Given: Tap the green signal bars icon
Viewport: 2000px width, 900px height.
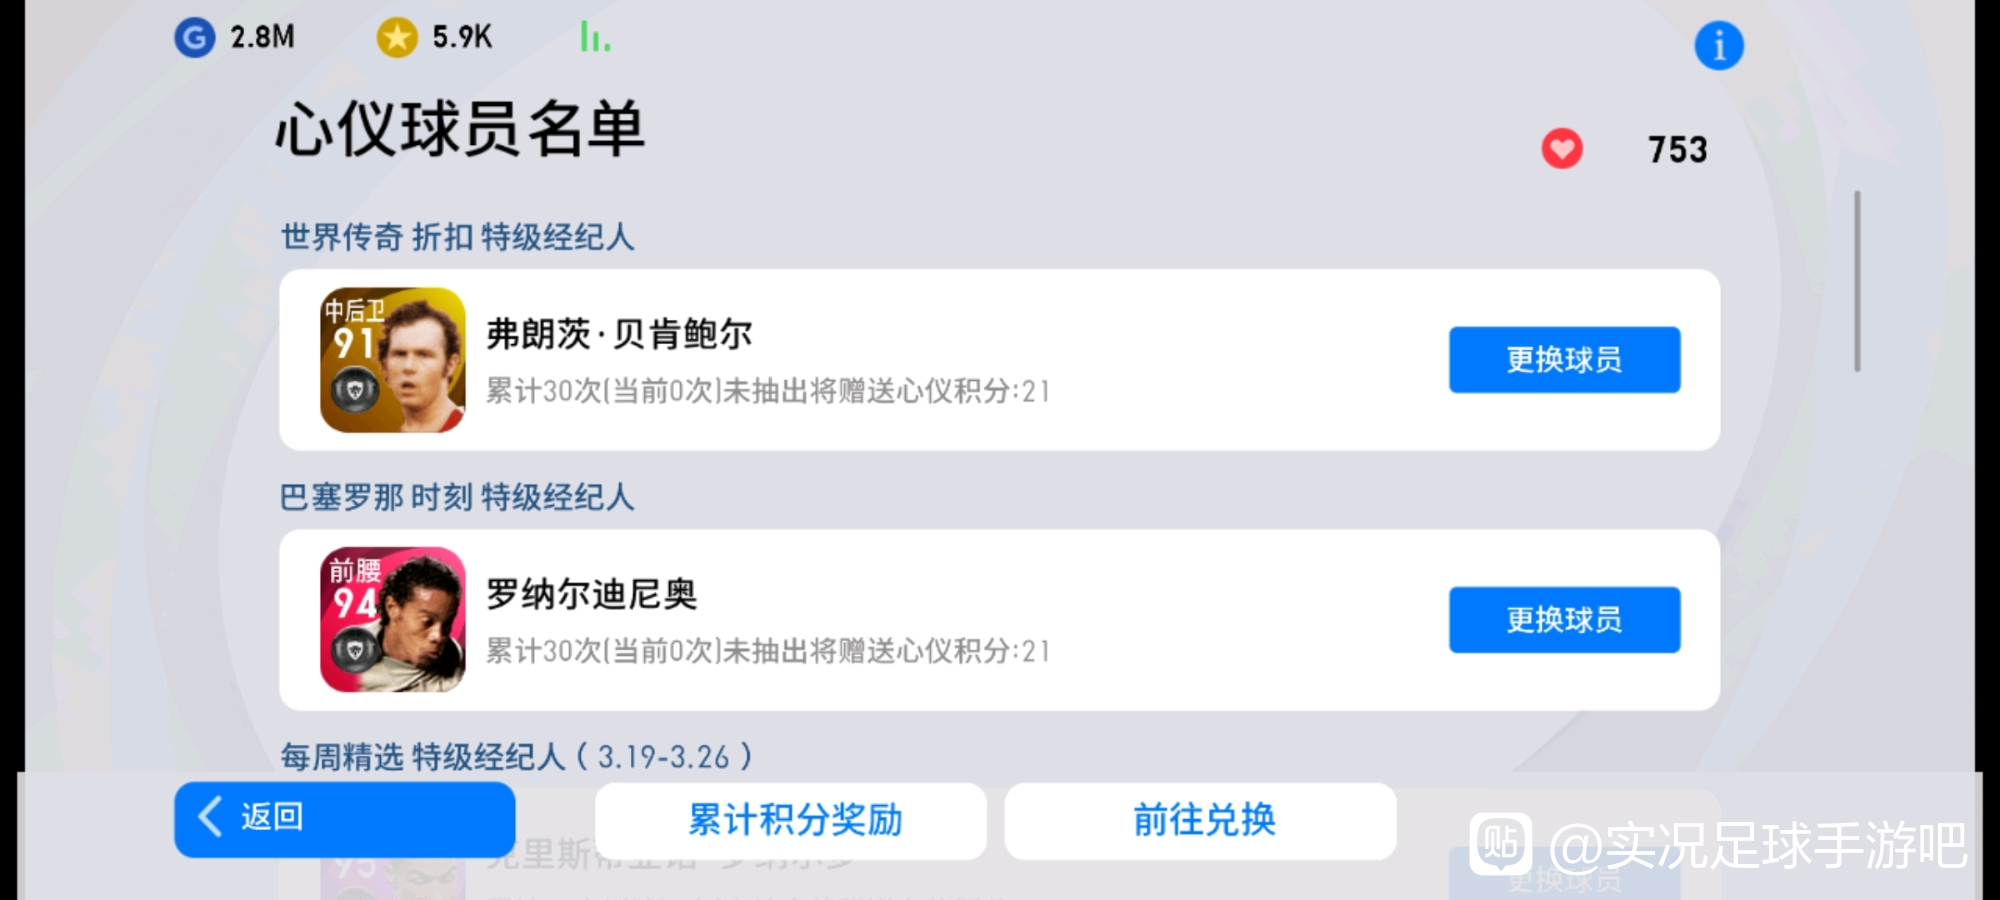Looking at the screenshot, I should pos(595,38).
